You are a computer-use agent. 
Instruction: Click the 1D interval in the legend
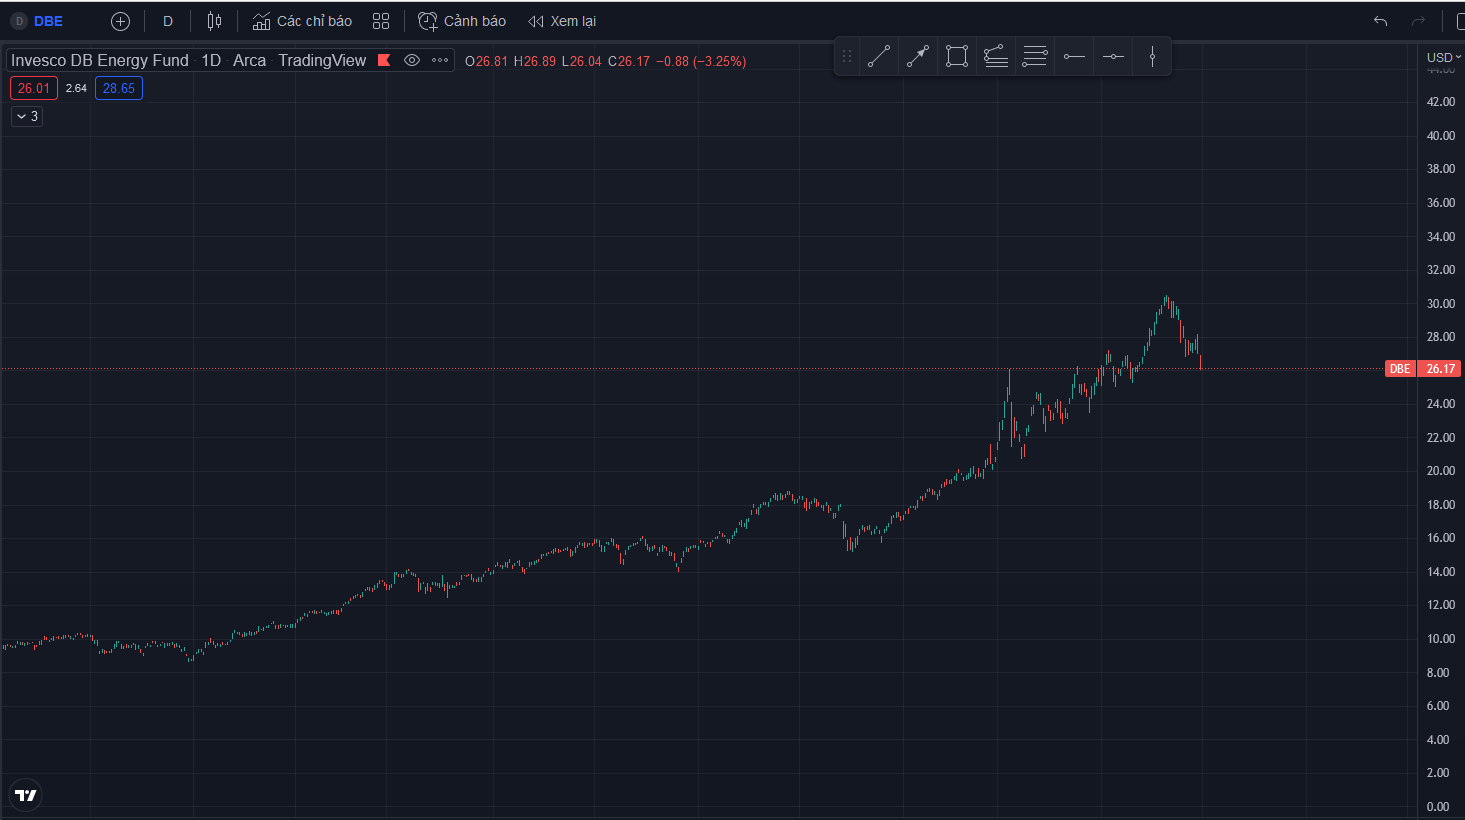pyautogui.click(x=211, y=60)
